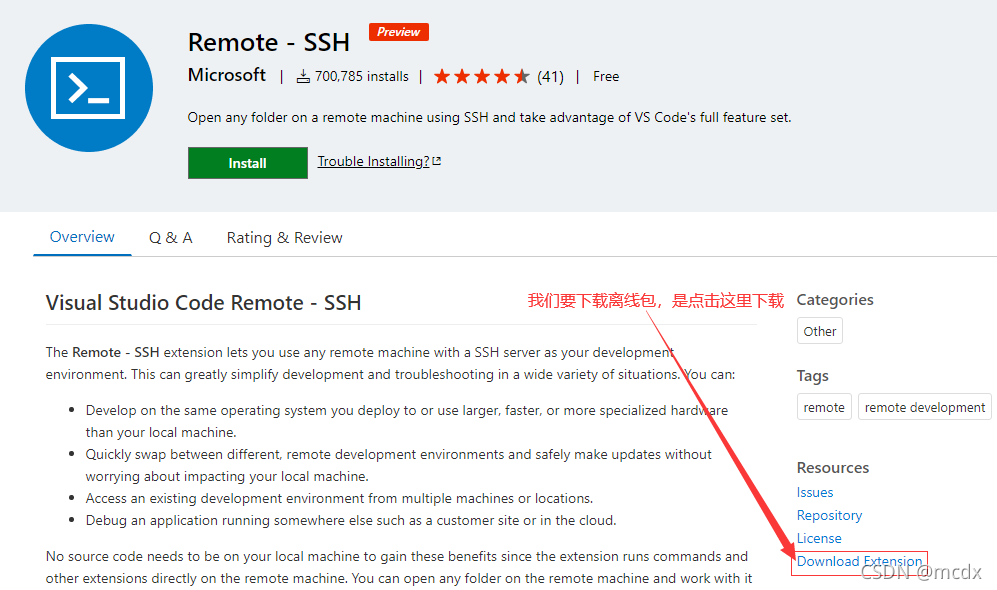Open the Q & A tab
The image size is (997, 590).
pyautogui.click(x=170, y=238)
